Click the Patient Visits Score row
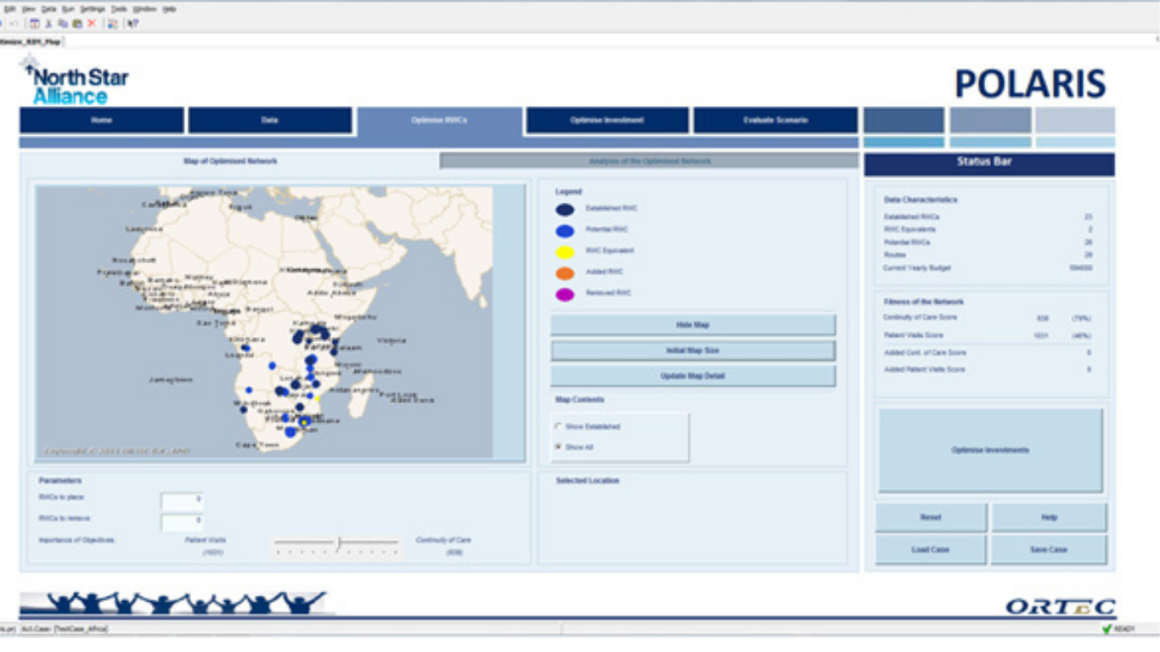1160x652 pixels. click(988, 335)
